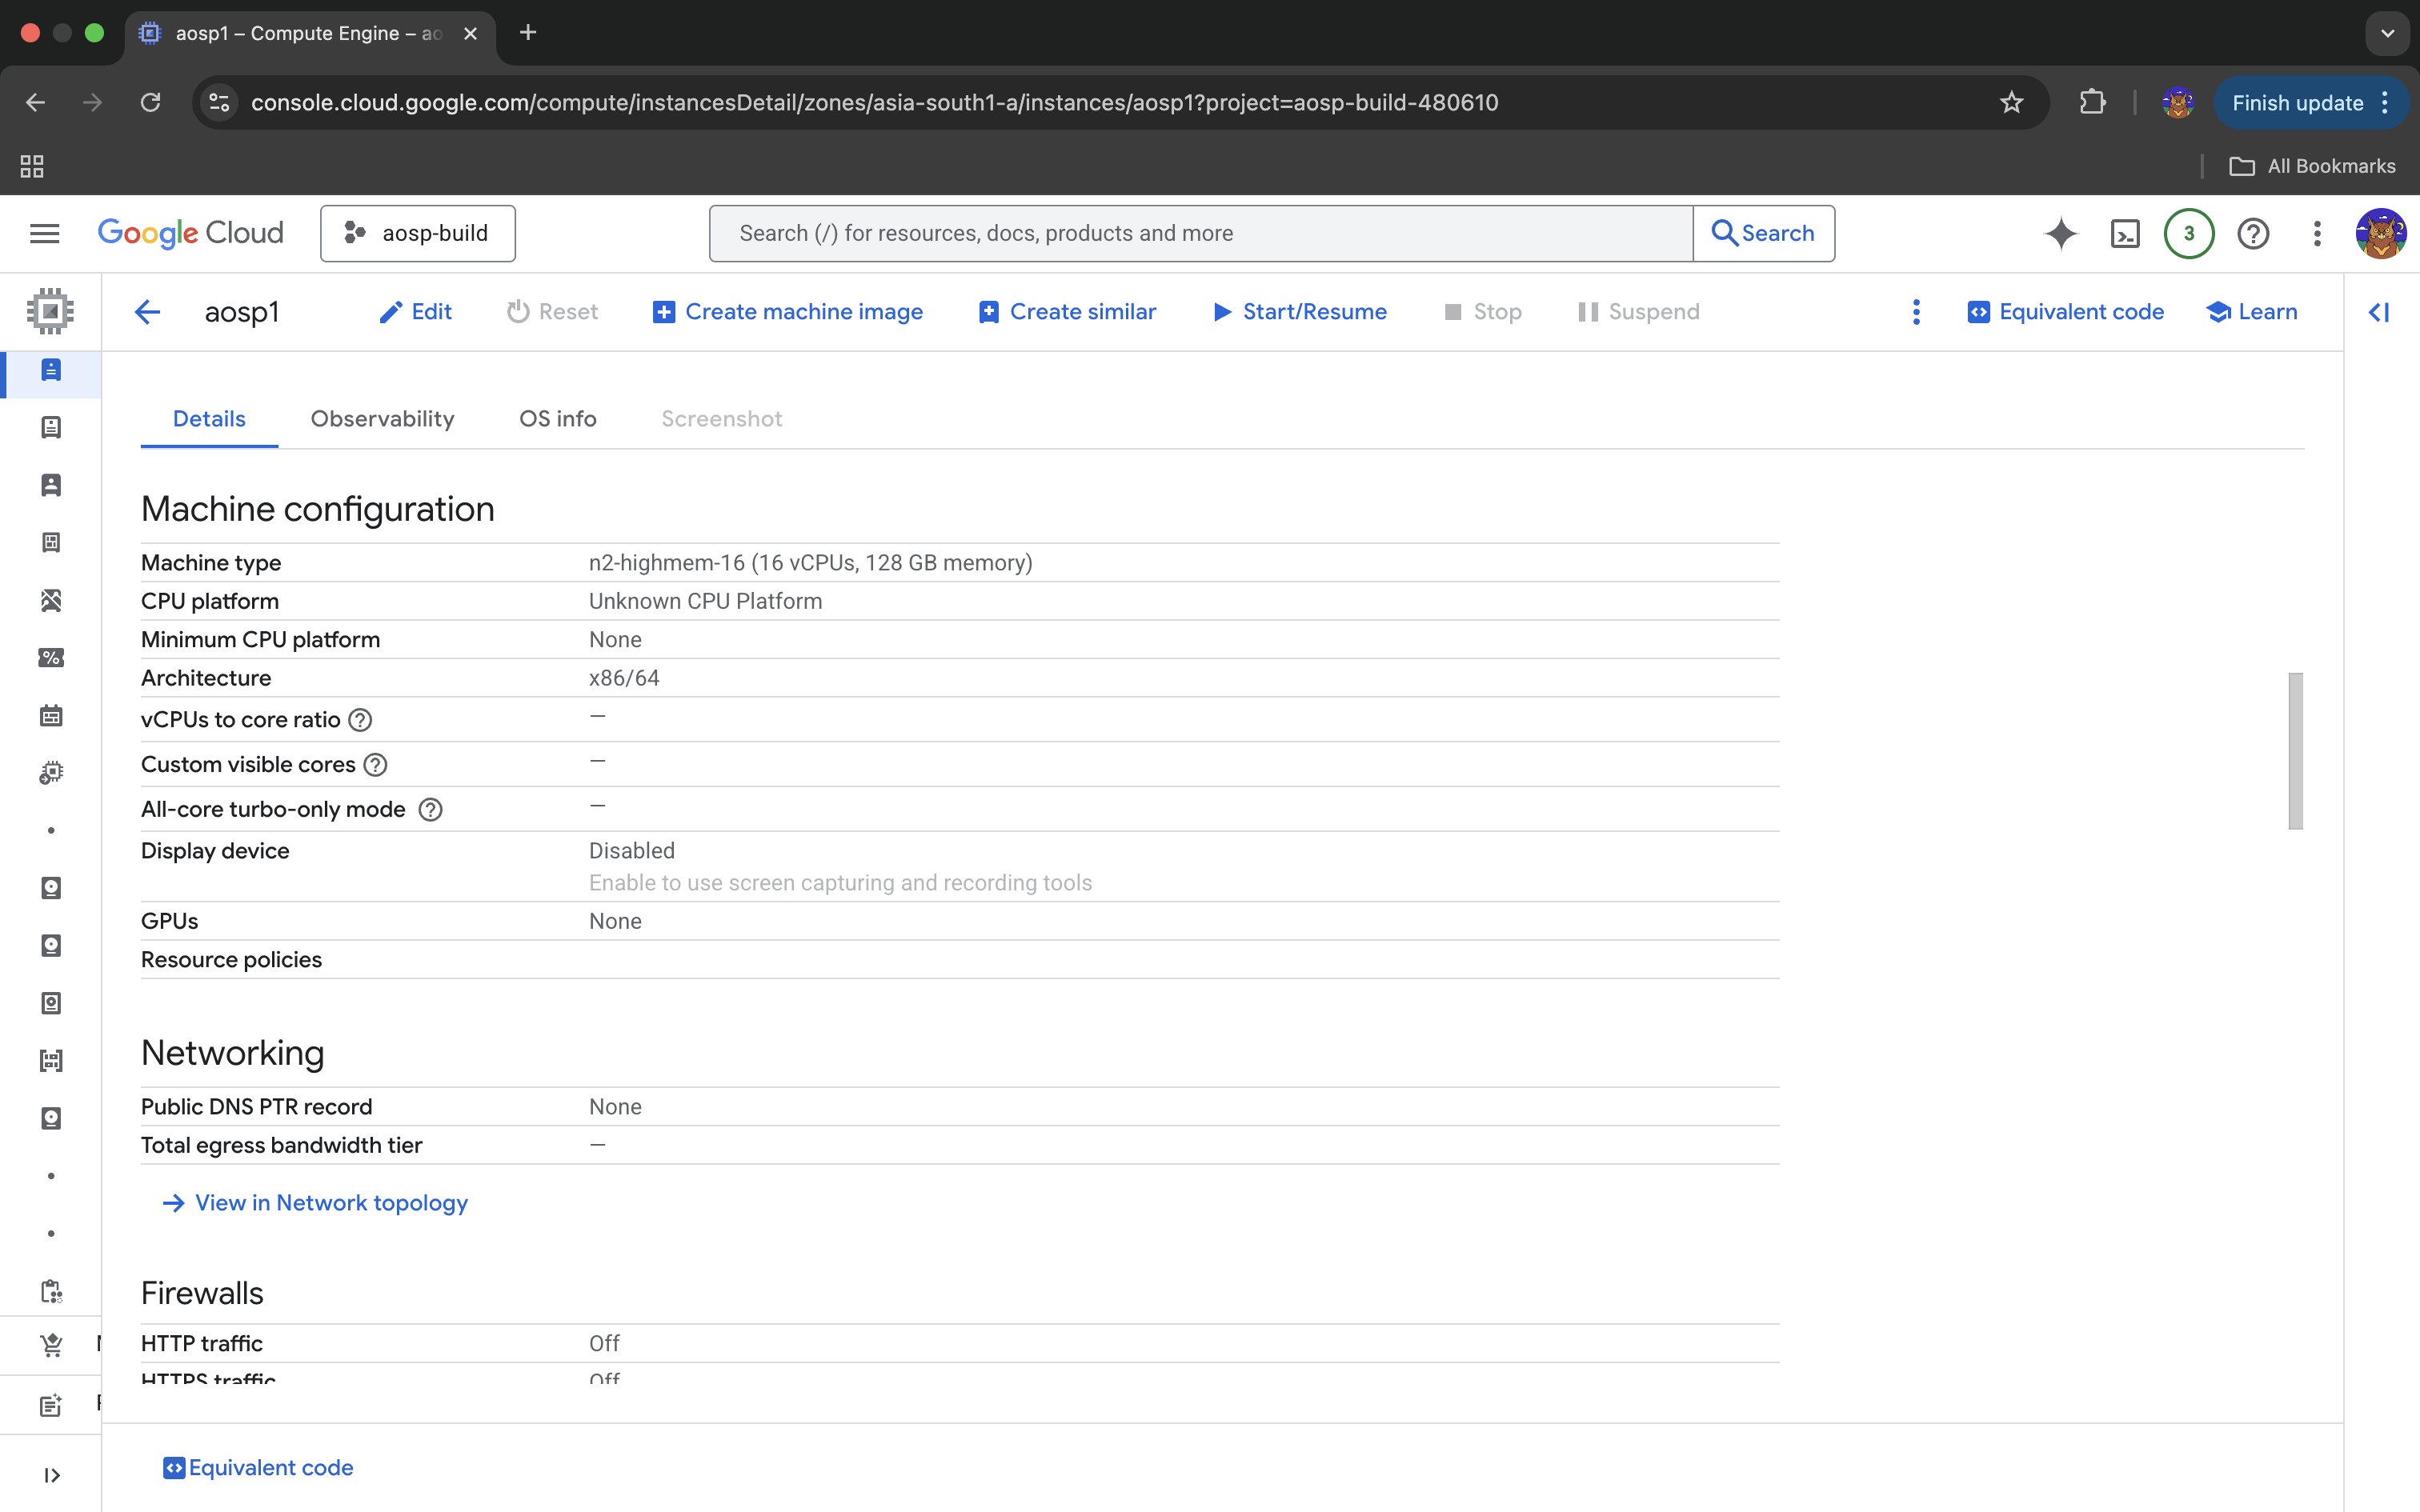Stop the aosp1 instance

[x=1483, y=312]
